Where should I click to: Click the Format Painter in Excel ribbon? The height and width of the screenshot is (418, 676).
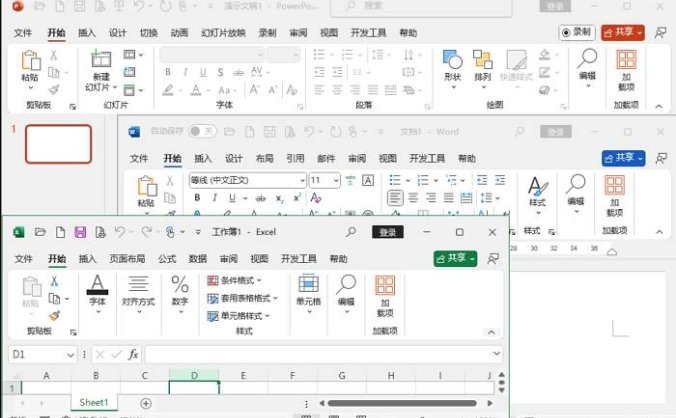[54, 316]
